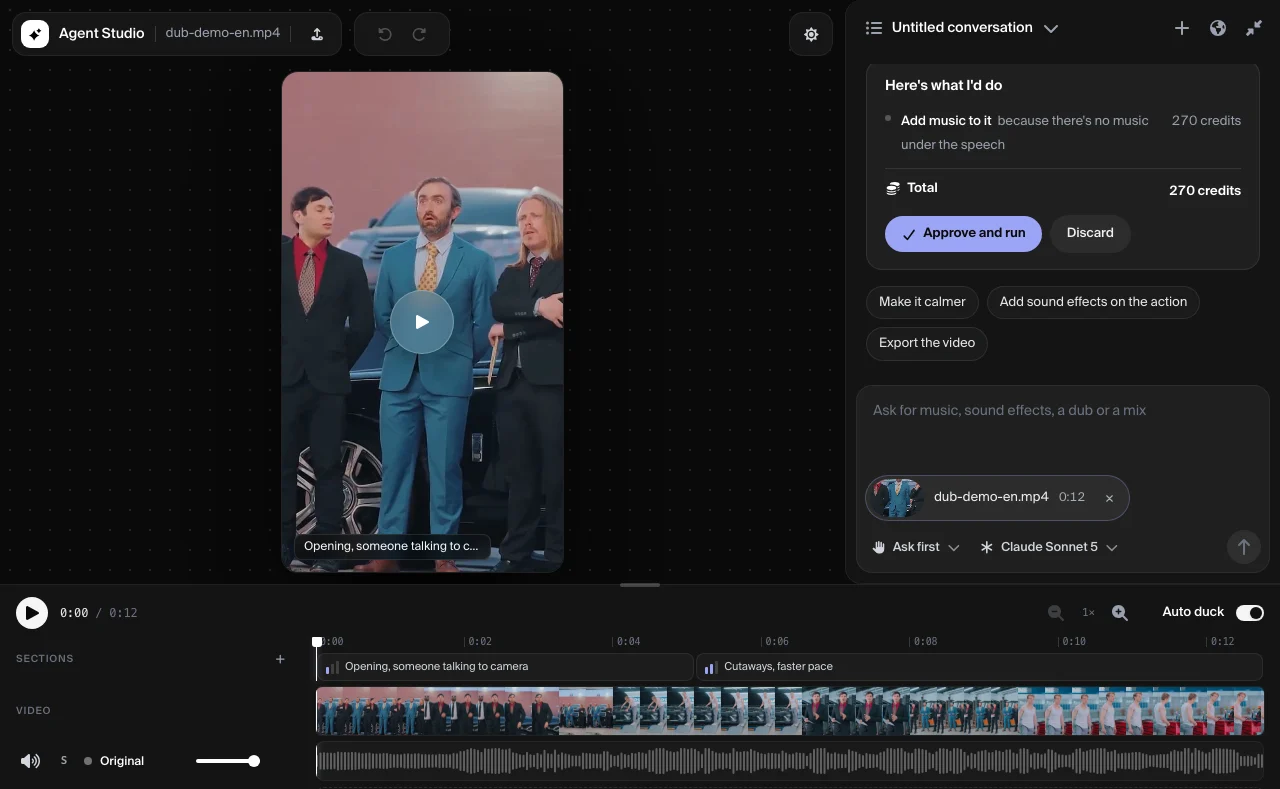Remove the dub-demo-en.mp4 attachment

coord(1109,498)
